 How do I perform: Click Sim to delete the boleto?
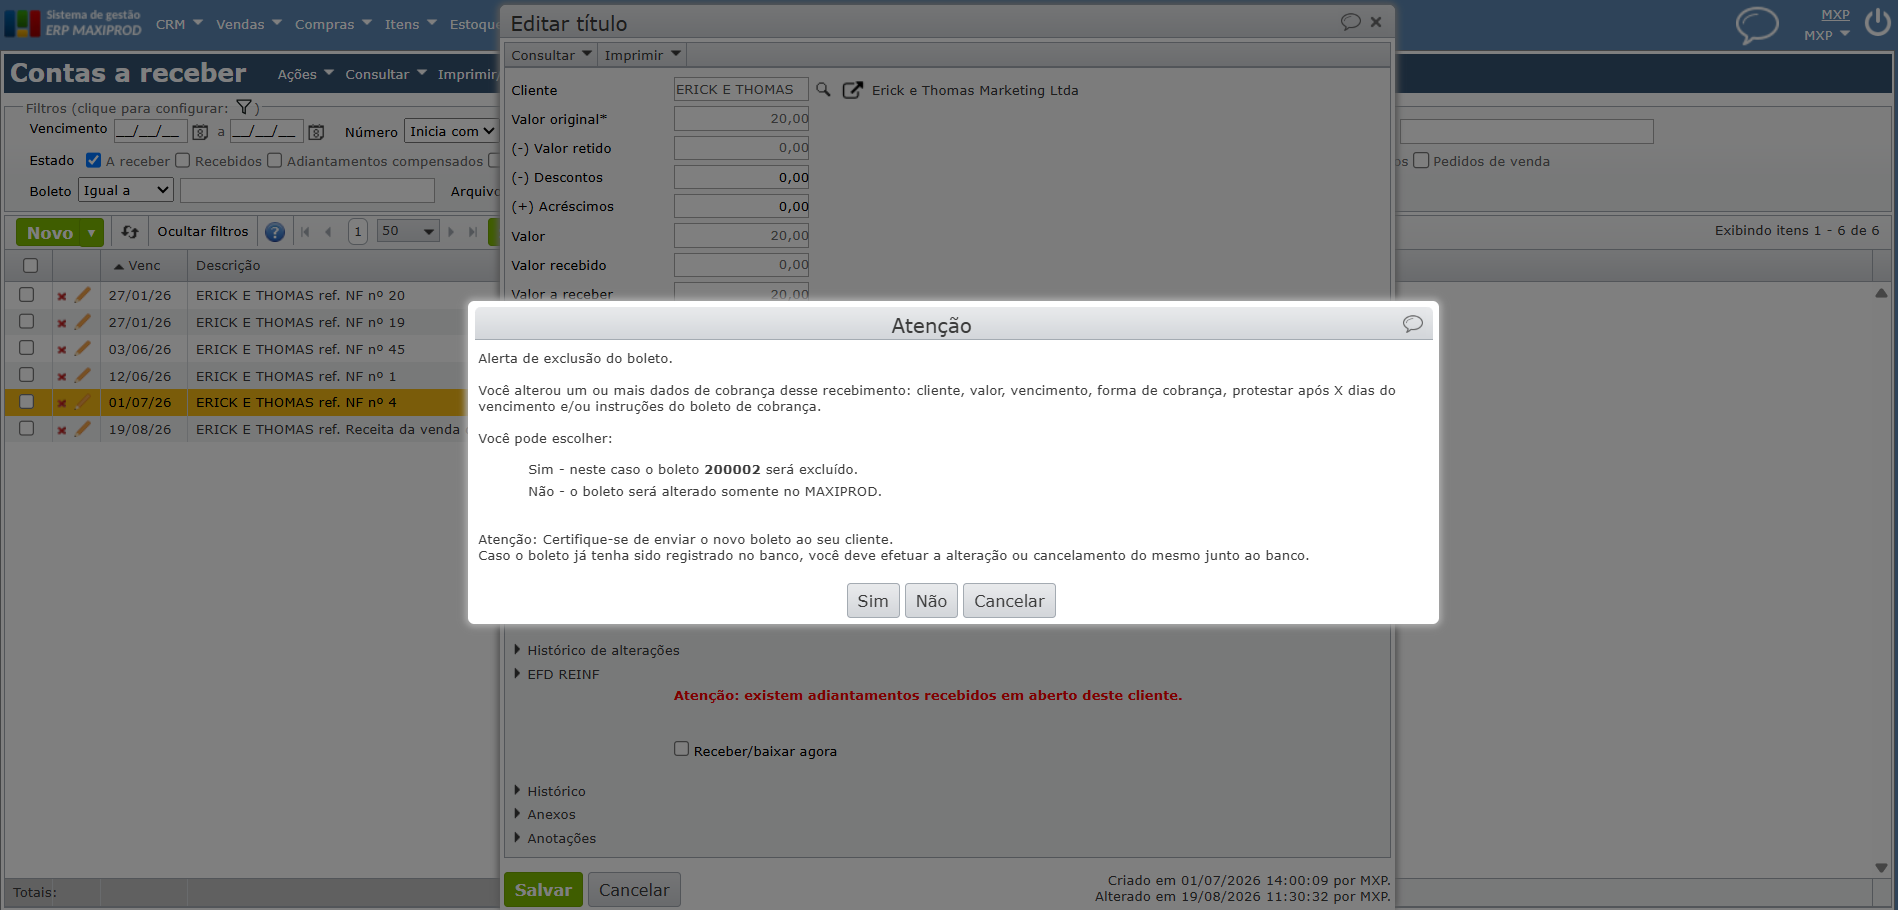873,601
